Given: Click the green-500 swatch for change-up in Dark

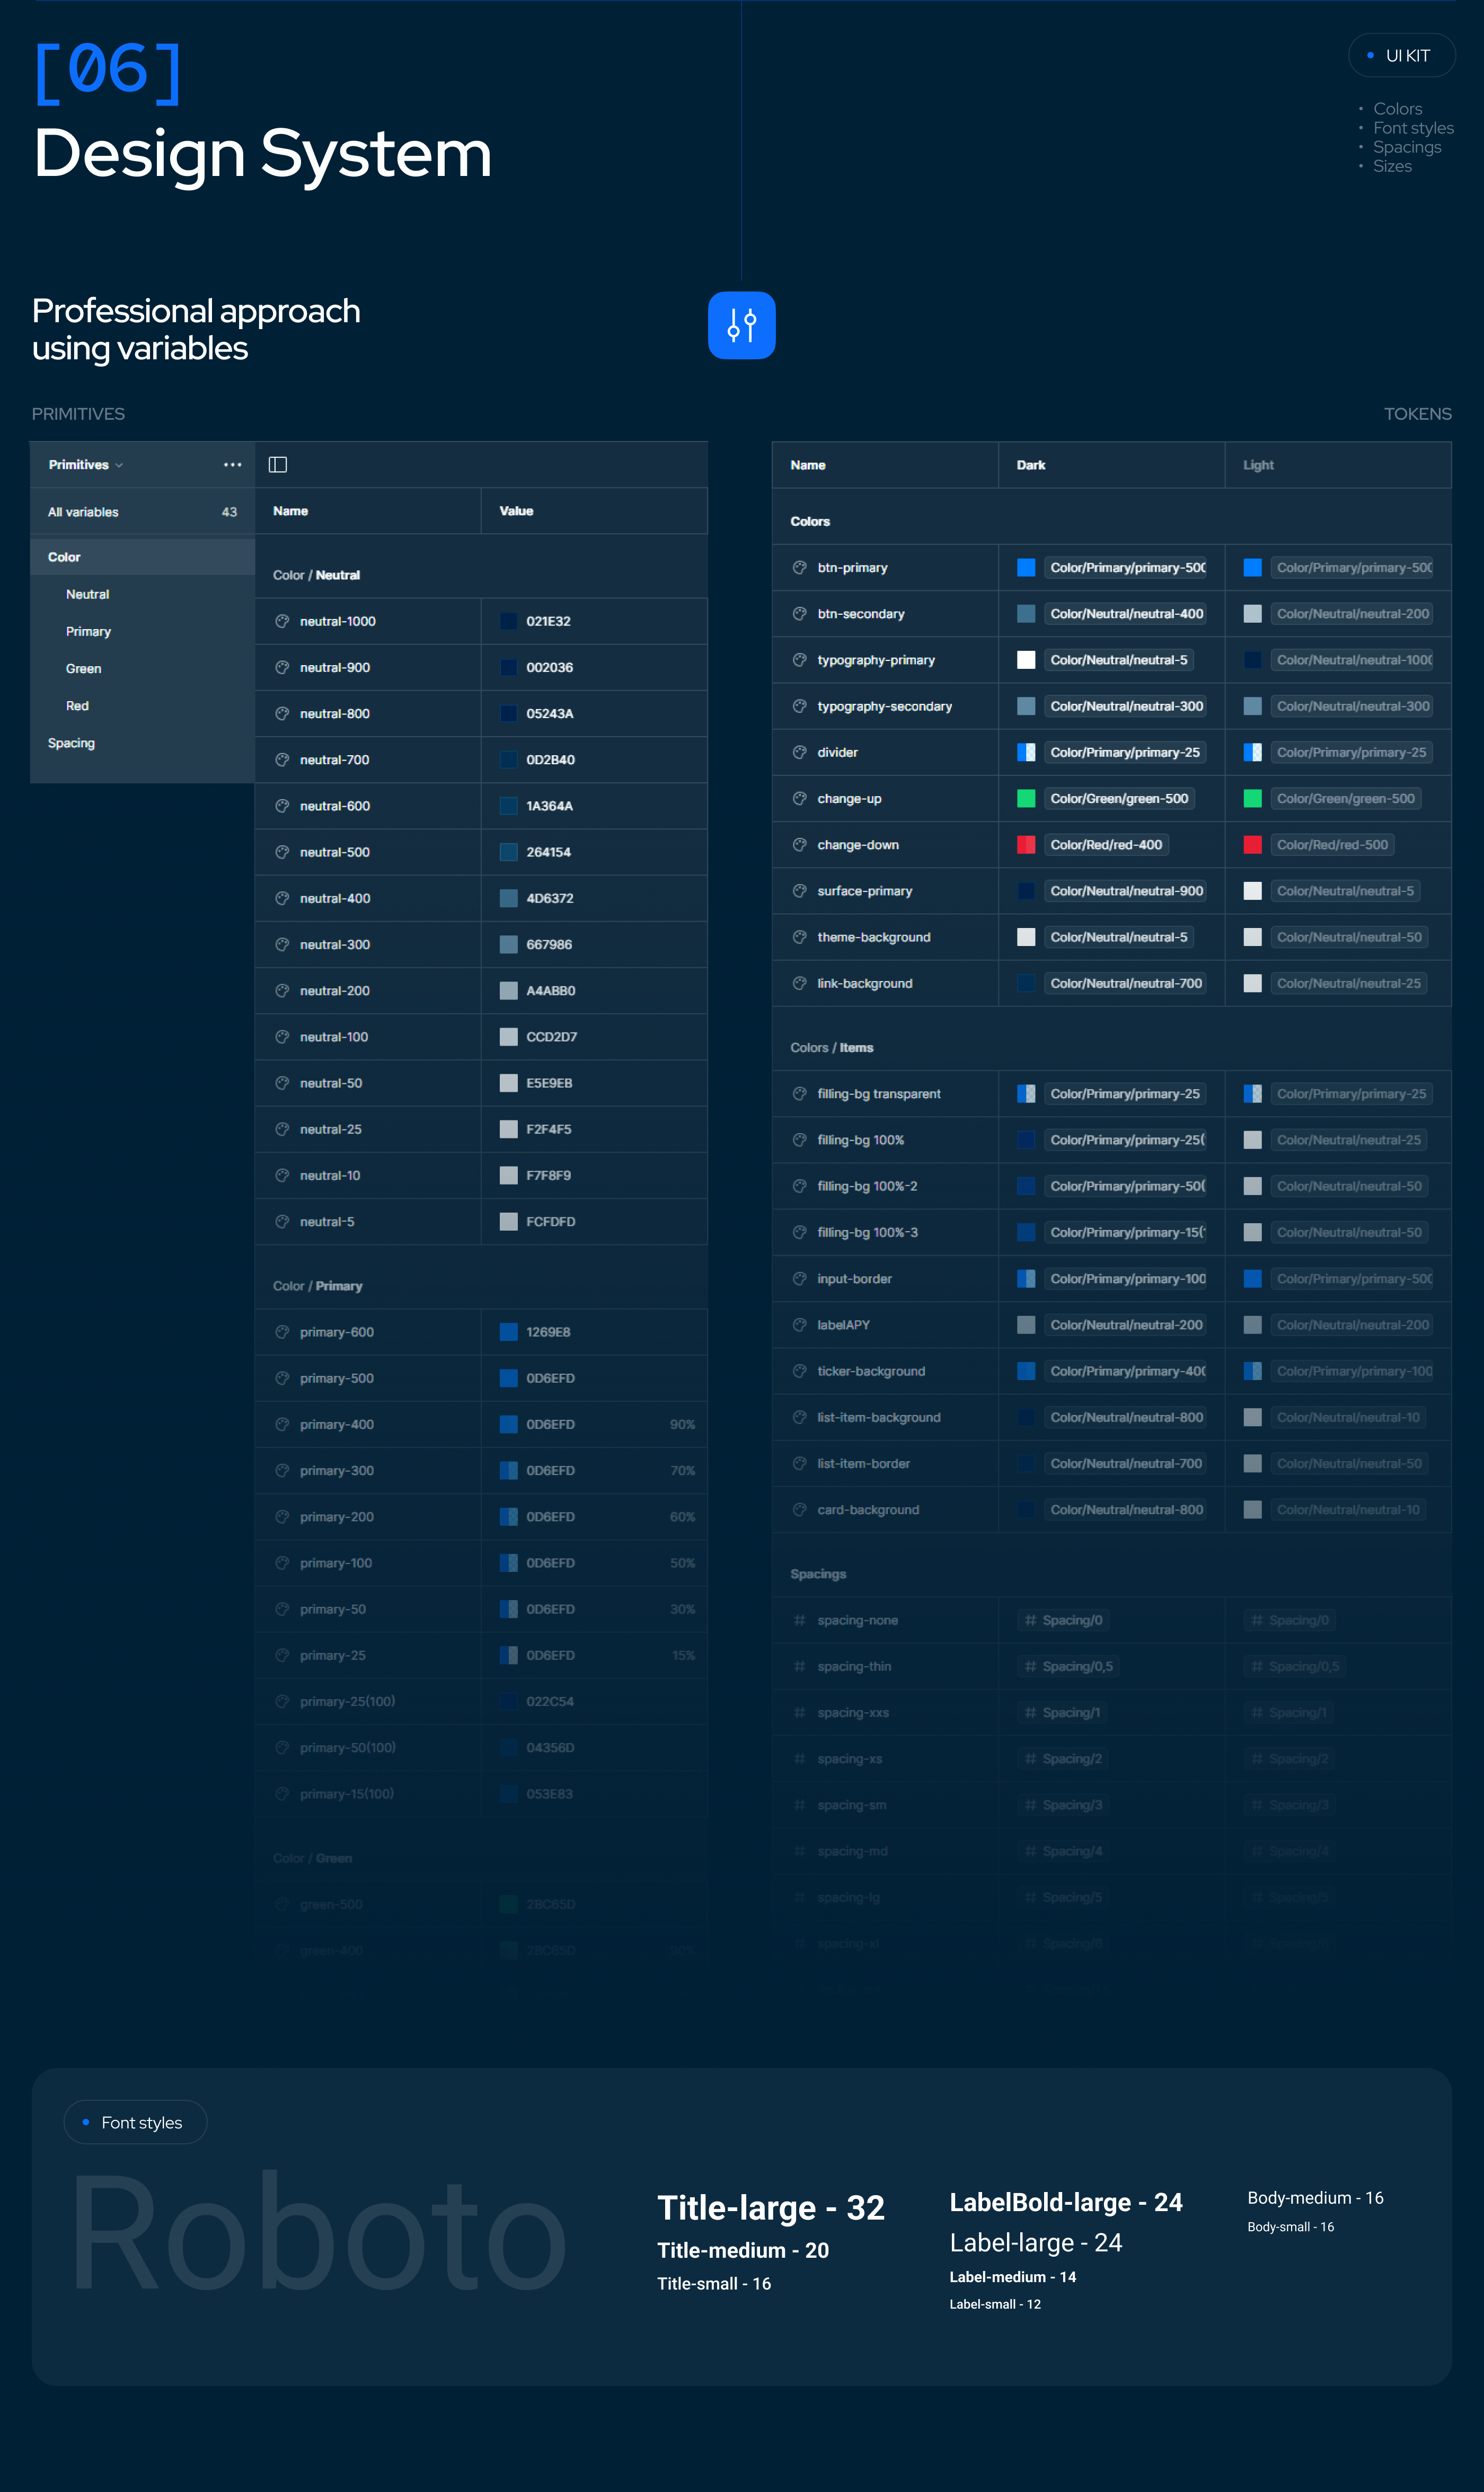Looking at the screenshot, I should pyautogui.click(x=1026, y=798).
